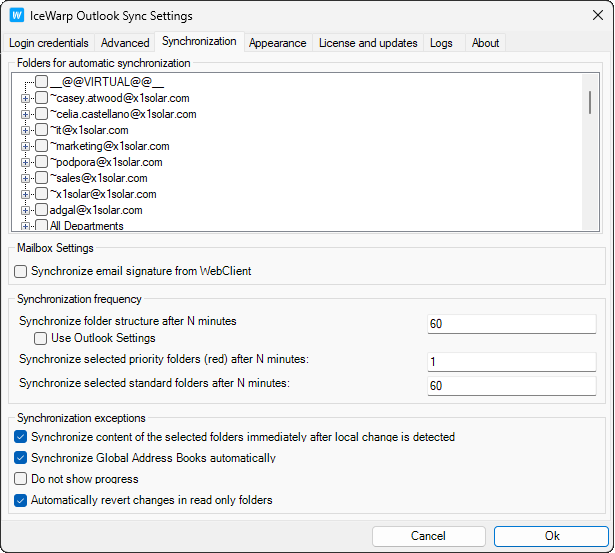Expand the ~sales@x1solar.com tree node
The height and width of the screenshot is (553, 615).
tap(25, 178)
